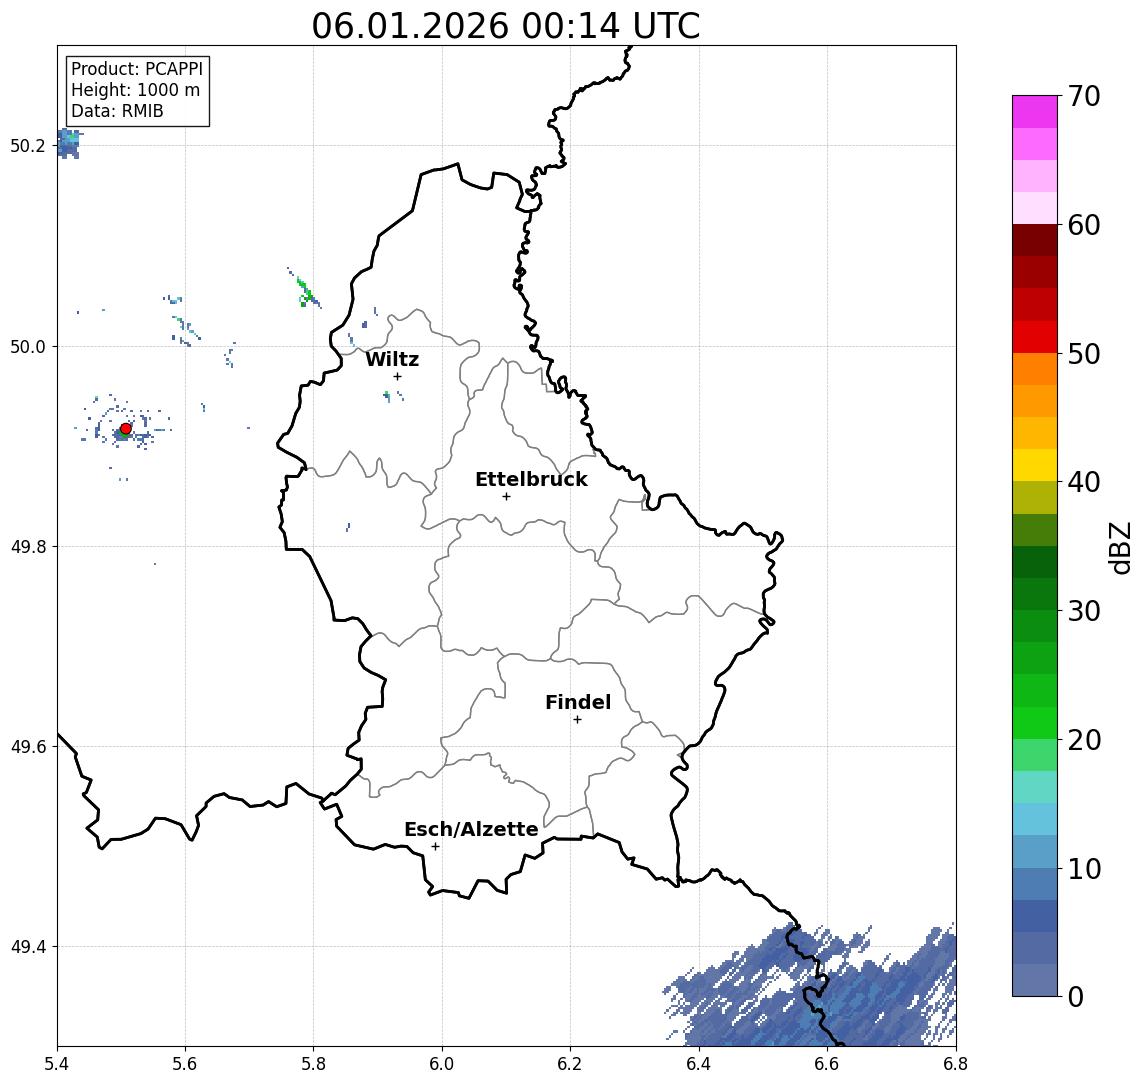
Task: Click the 49.8 latitude axis label
Action: tap(28, 546)
